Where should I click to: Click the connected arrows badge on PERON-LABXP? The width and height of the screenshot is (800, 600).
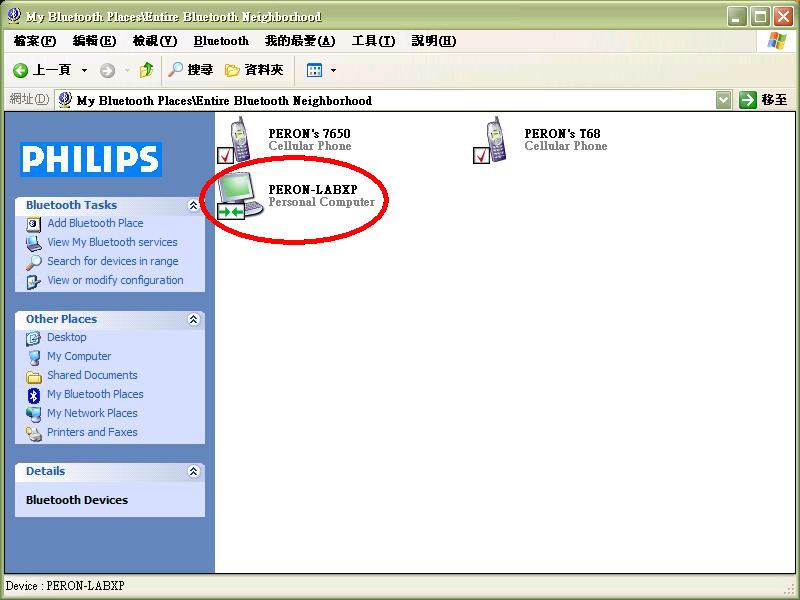tap(230, 211)
